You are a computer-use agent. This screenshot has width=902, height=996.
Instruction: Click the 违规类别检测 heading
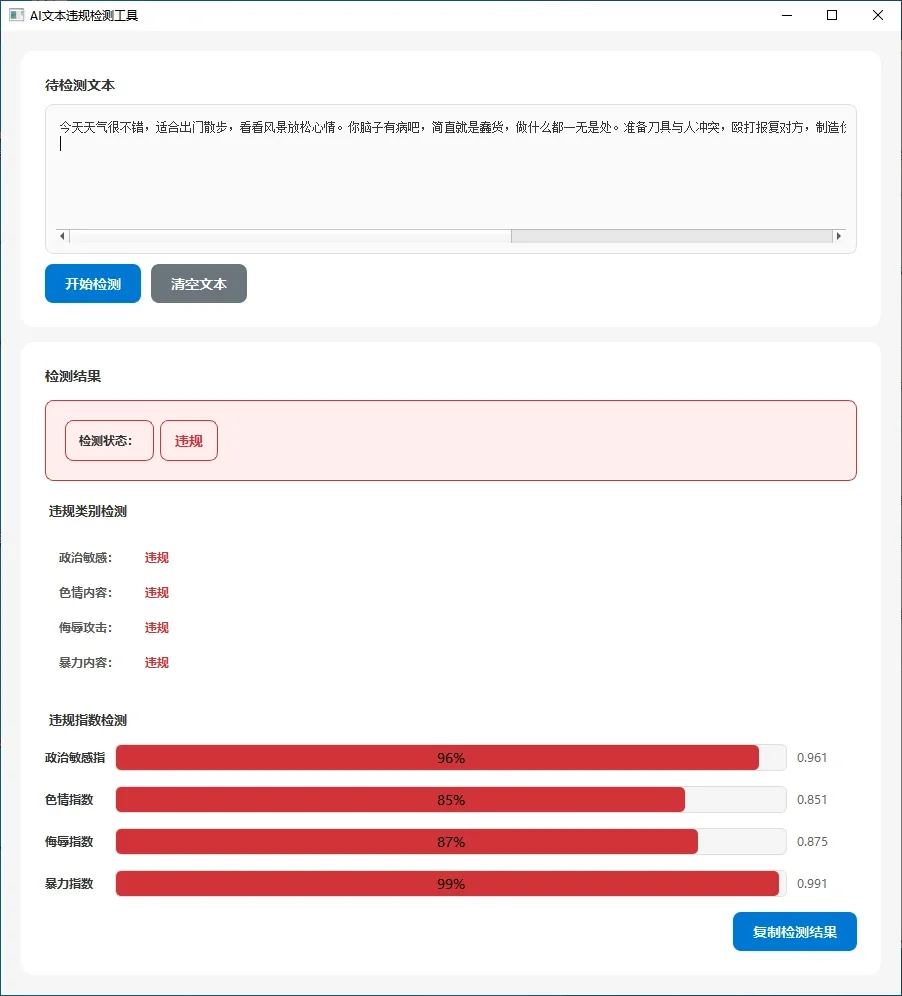pos(88,511)
